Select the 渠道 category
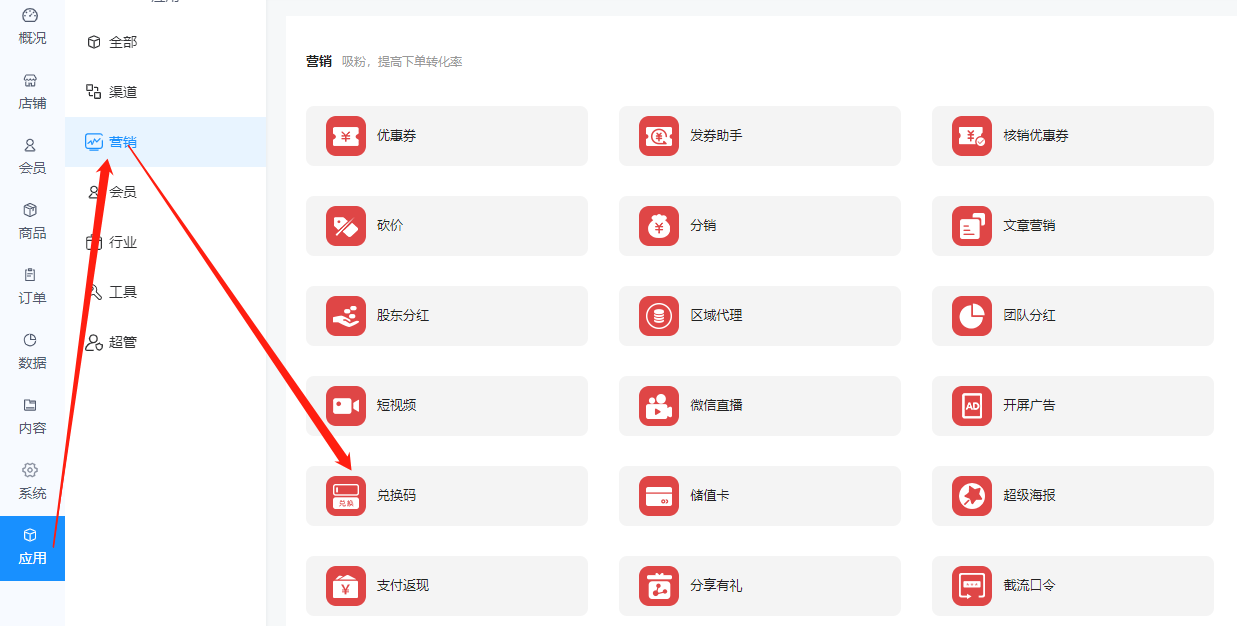This screenshot has width=1237, height=626. 166,92
